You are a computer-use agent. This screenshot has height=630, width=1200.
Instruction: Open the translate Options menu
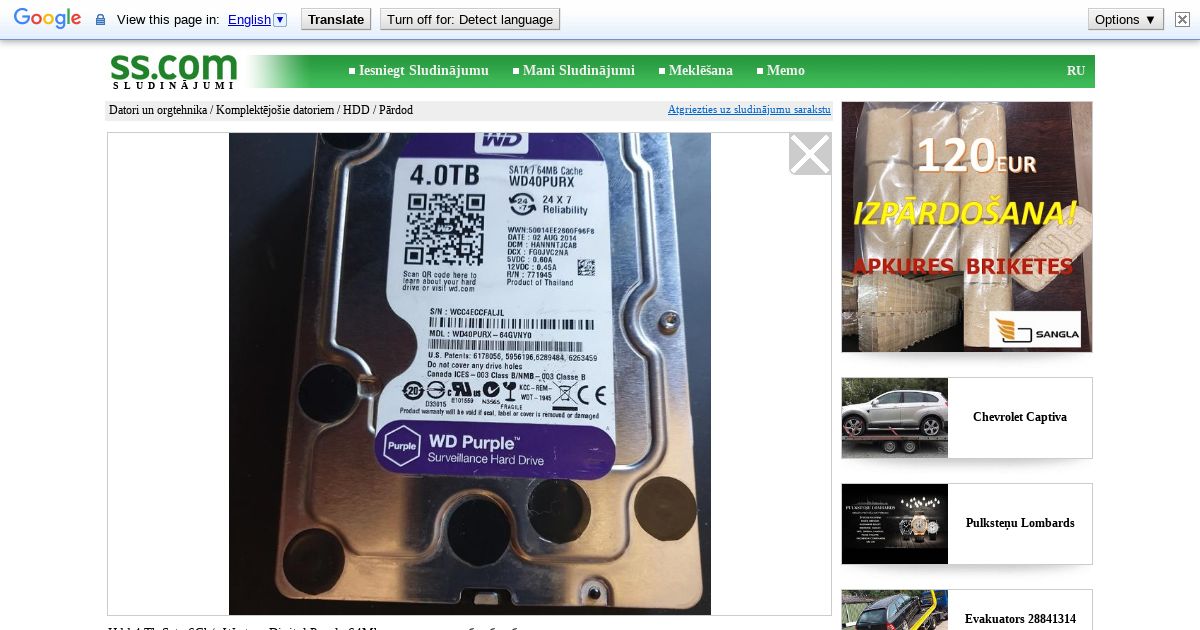[1125, 19]
